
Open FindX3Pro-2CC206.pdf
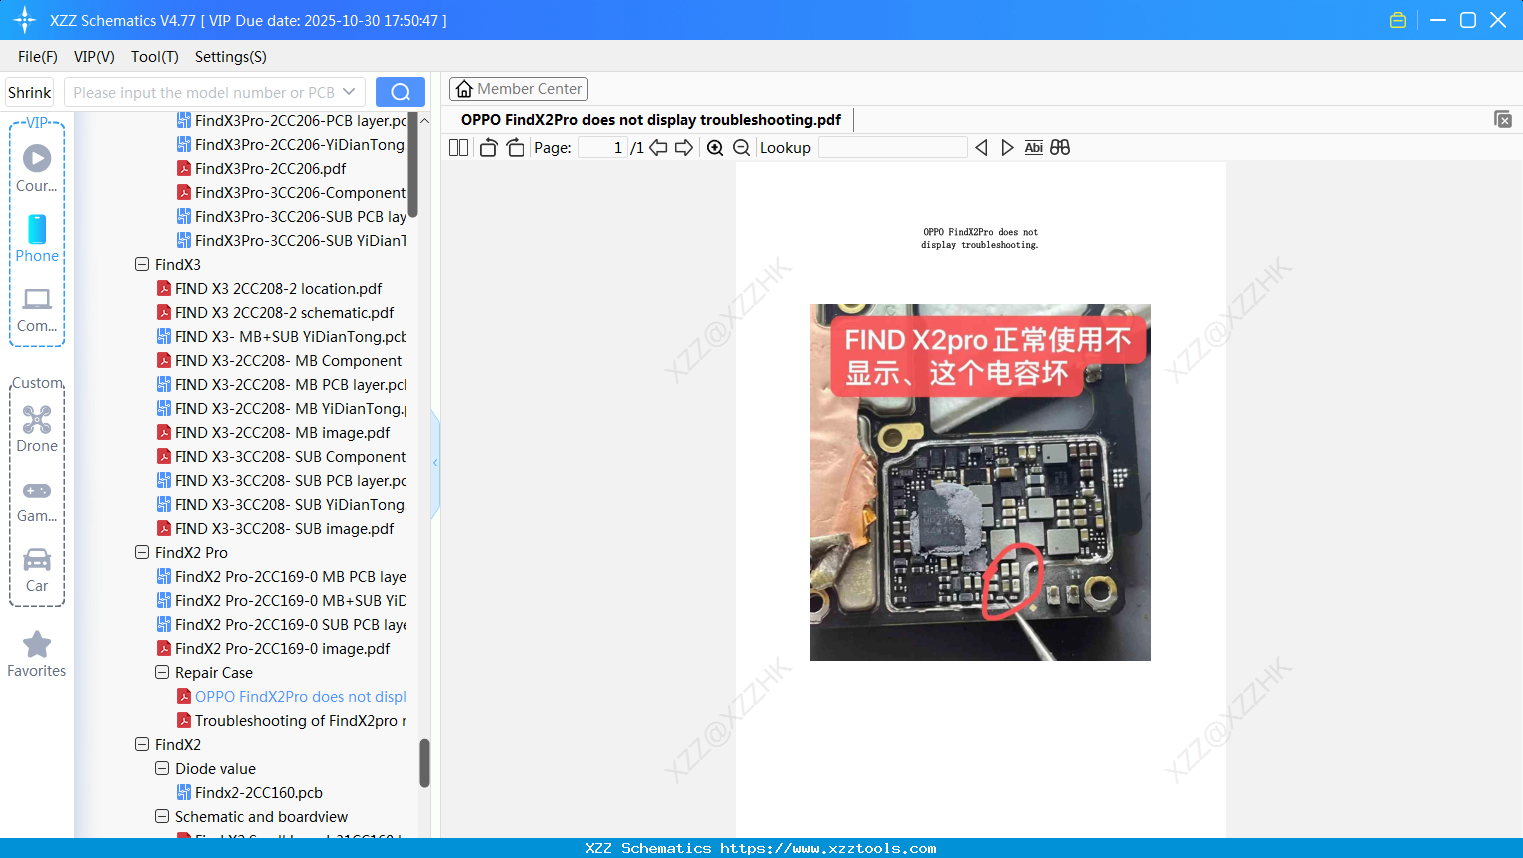(x=271, y=169)
